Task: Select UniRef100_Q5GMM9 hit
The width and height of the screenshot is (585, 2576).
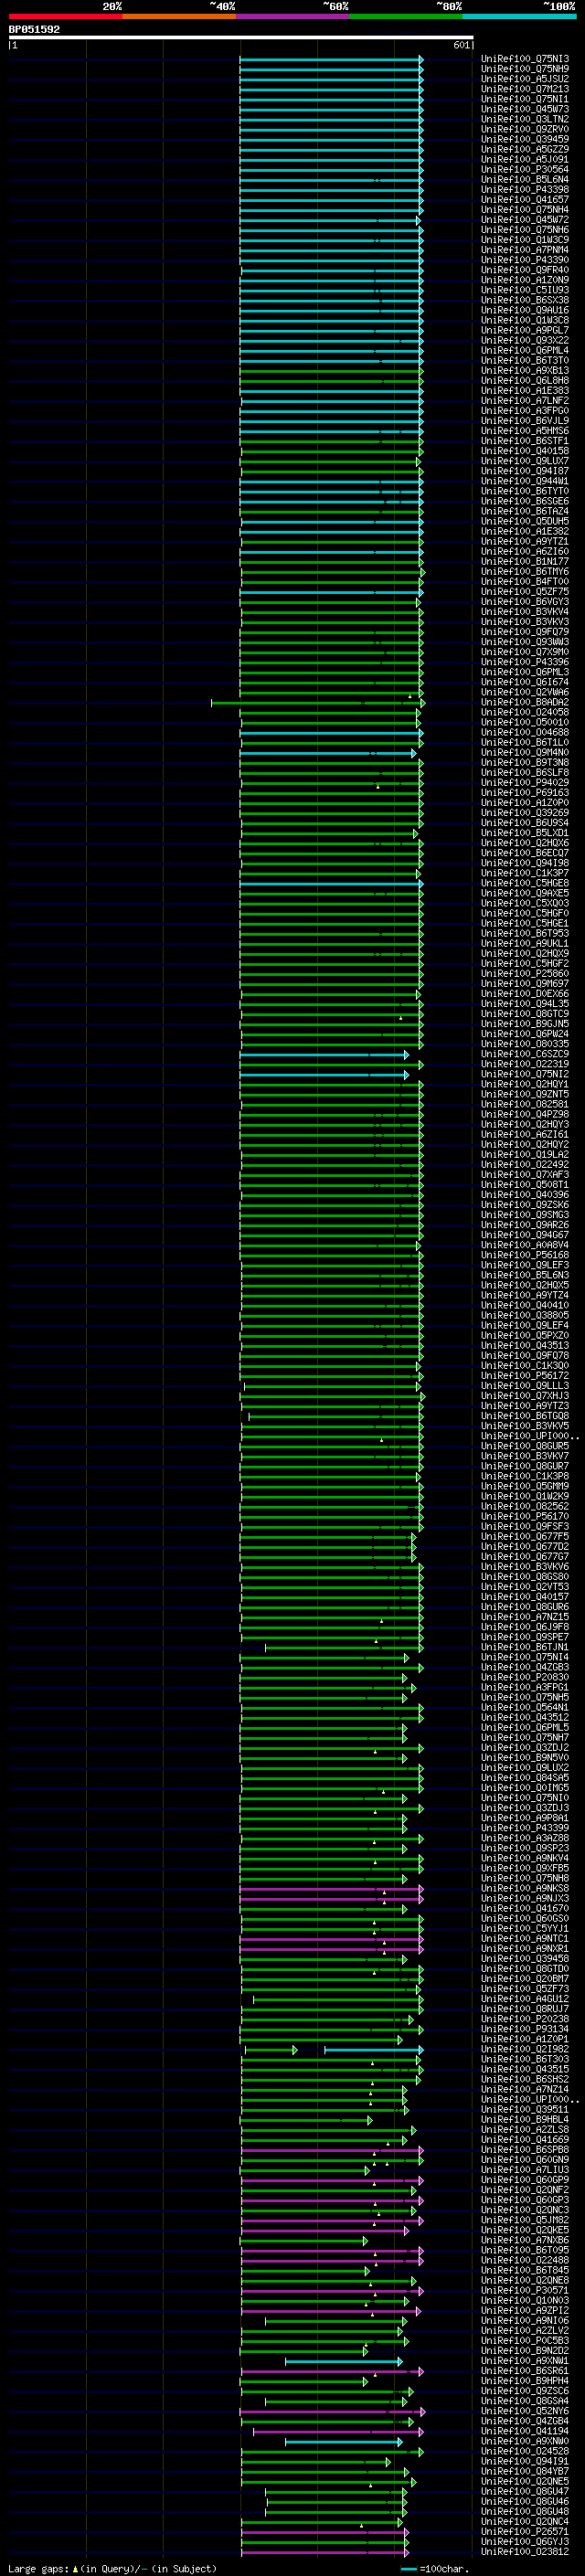Action: coord(525,1486)
